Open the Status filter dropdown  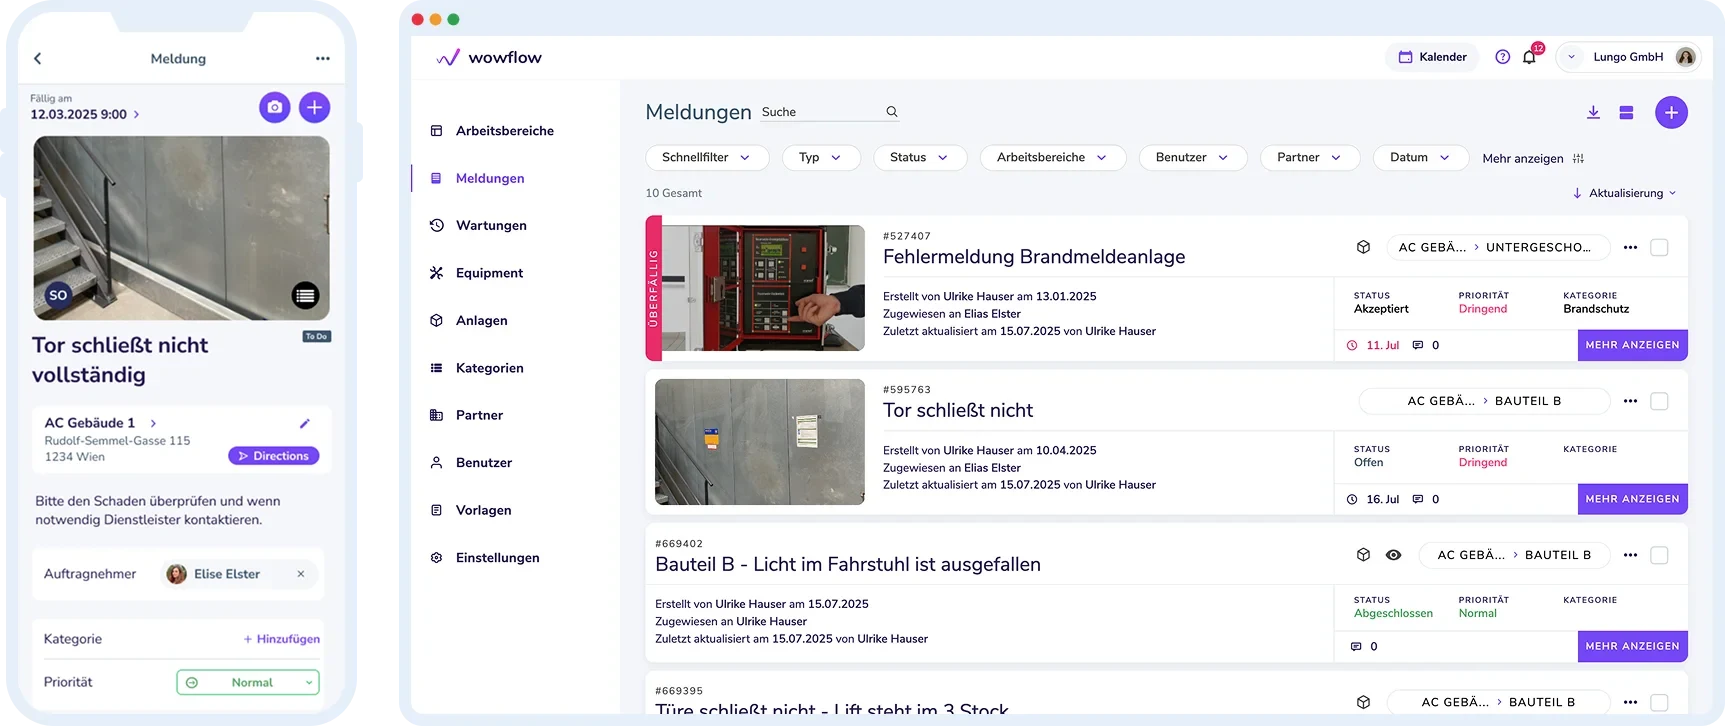(x=919, y=158)
